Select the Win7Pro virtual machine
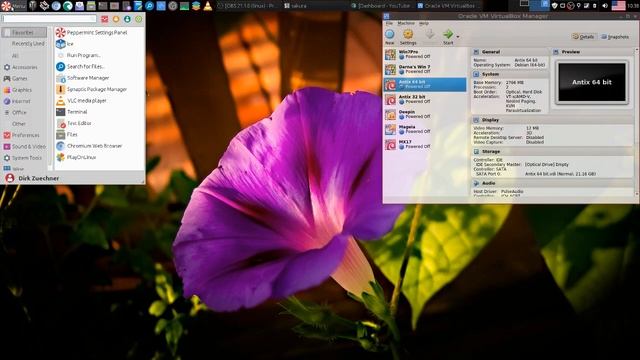Screen dimensions: 640x360 coord(425,54)
